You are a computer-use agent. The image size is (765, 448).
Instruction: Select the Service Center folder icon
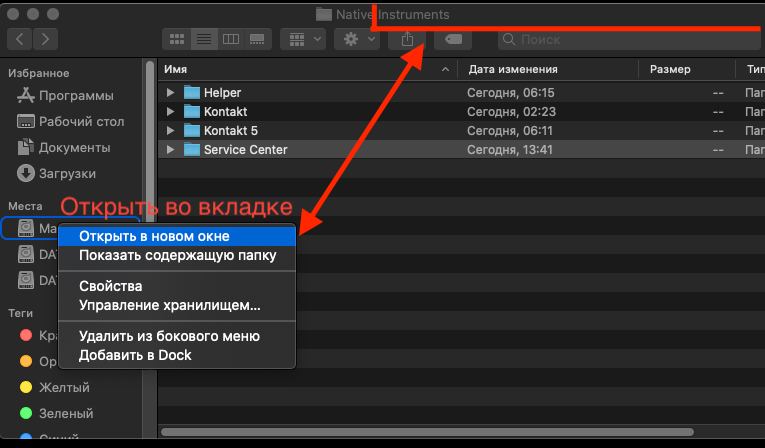(x=192, y=149)
